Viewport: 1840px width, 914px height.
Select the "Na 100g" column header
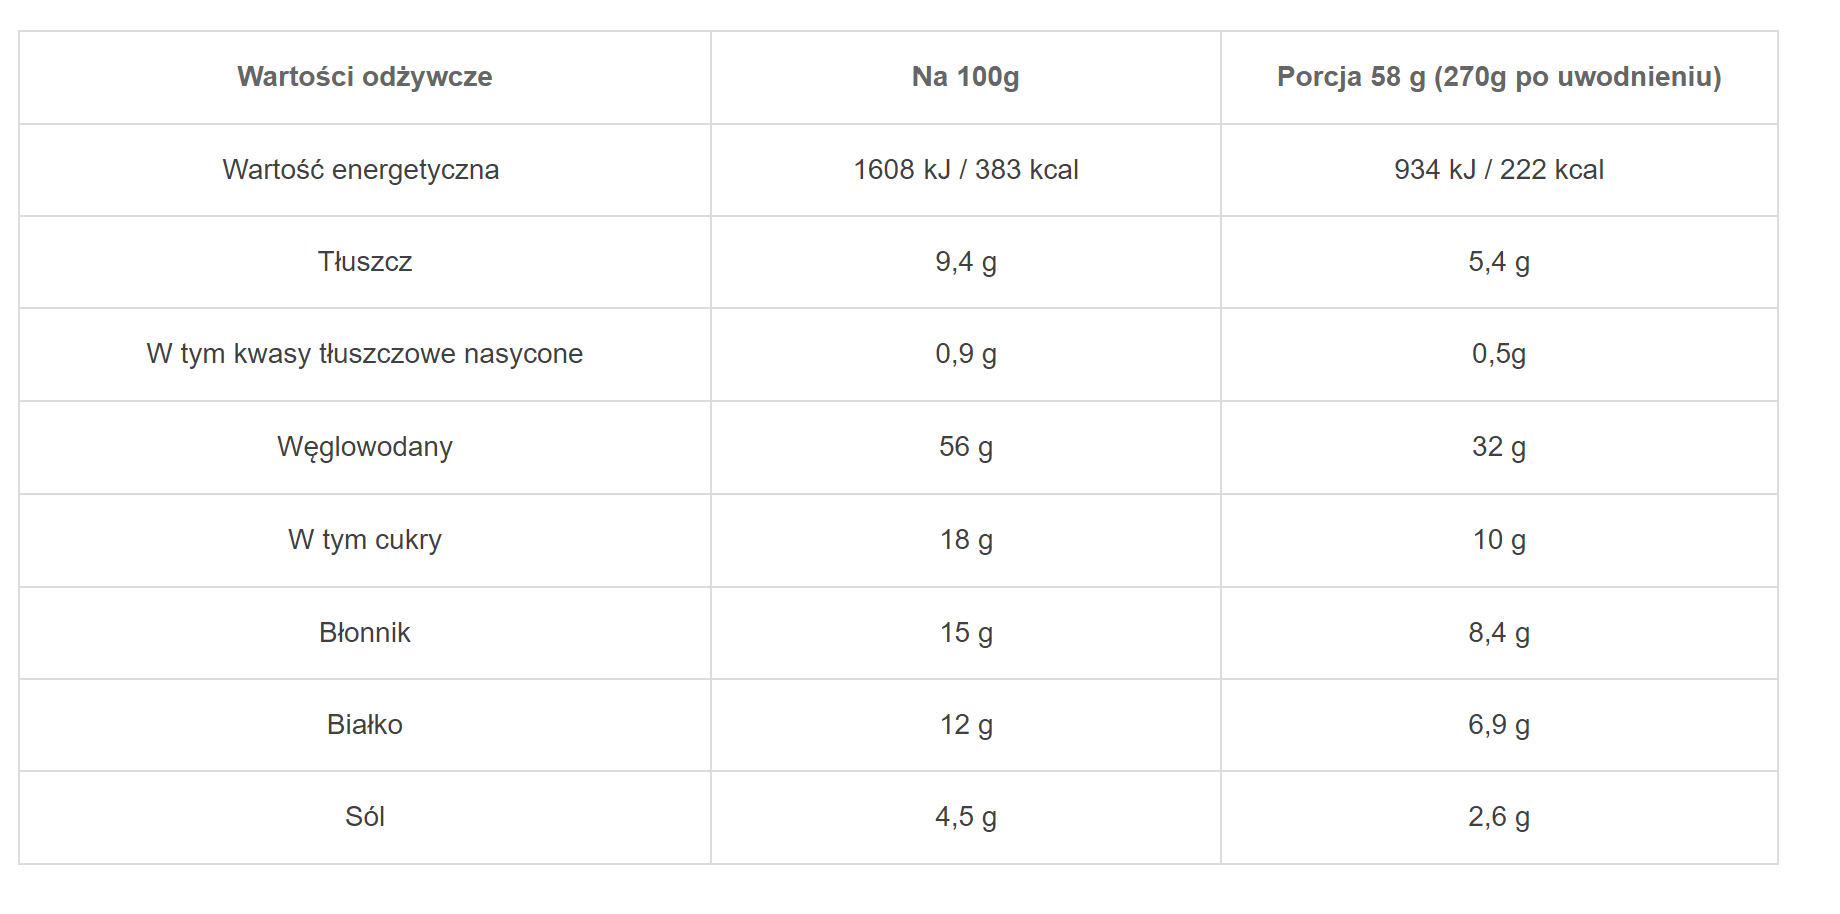click(x=965, y=77)
